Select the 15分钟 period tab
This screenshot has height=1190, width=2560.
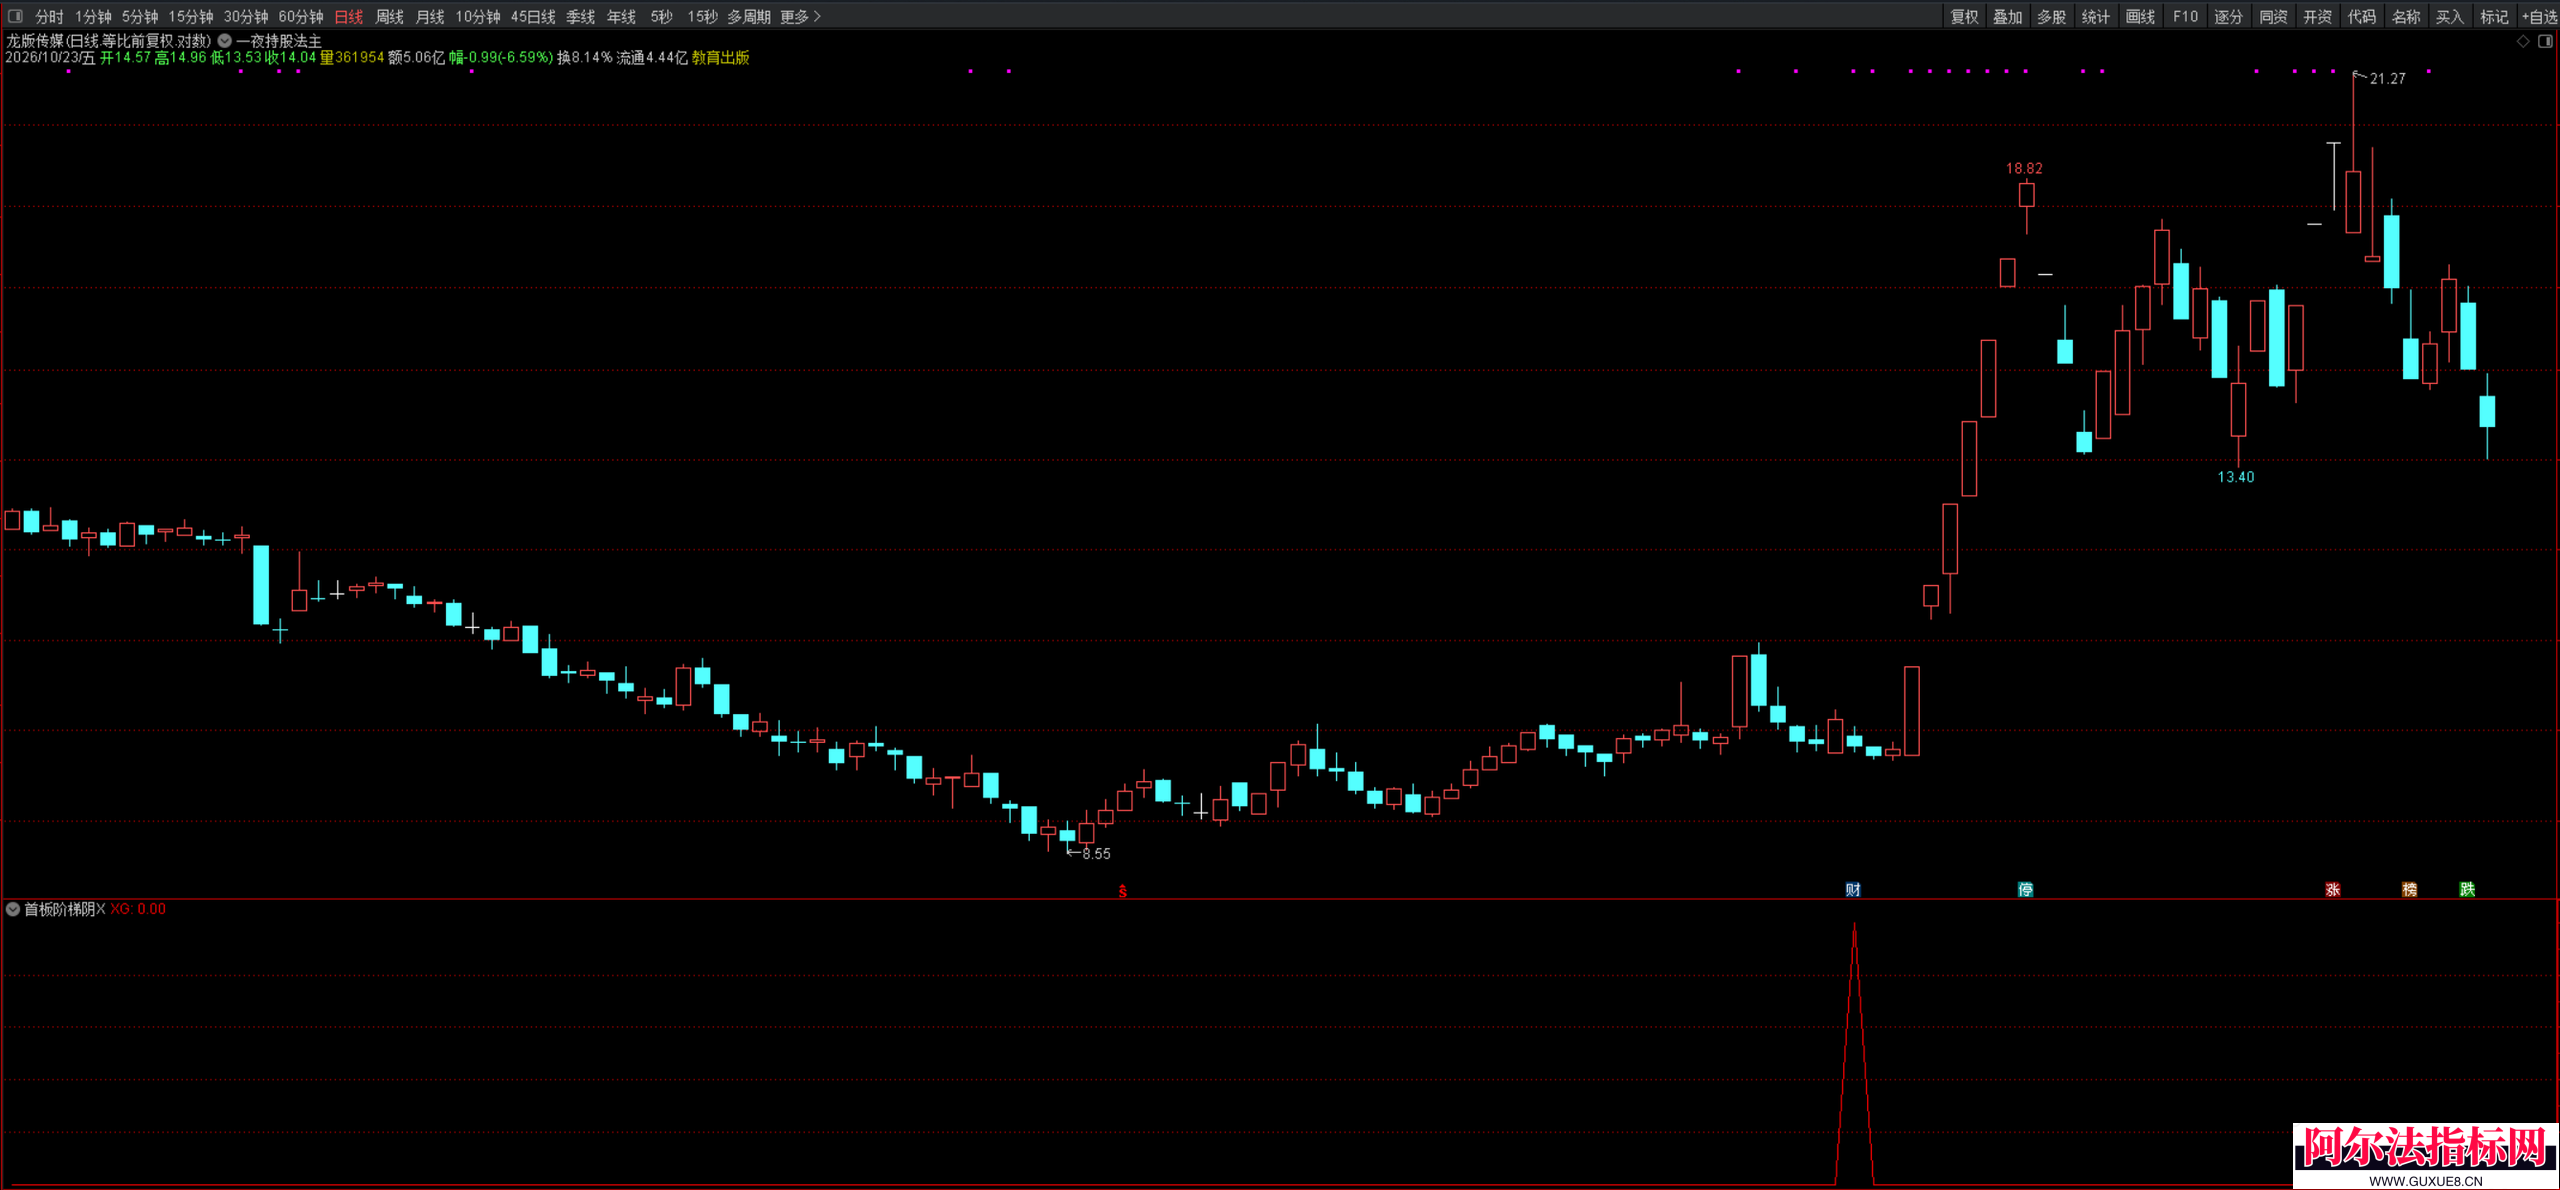pyautogui.click(x=191, y=16)
